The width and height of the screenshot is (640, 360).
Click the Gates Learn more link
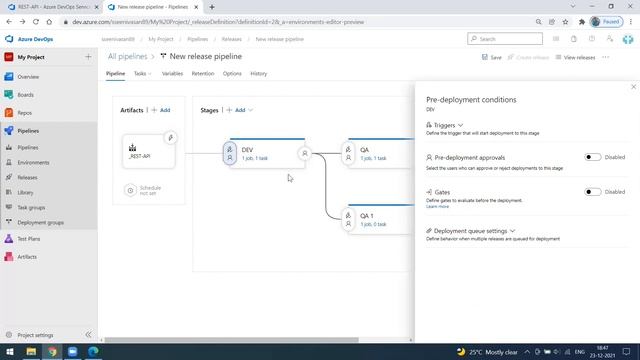pos(437,207)
